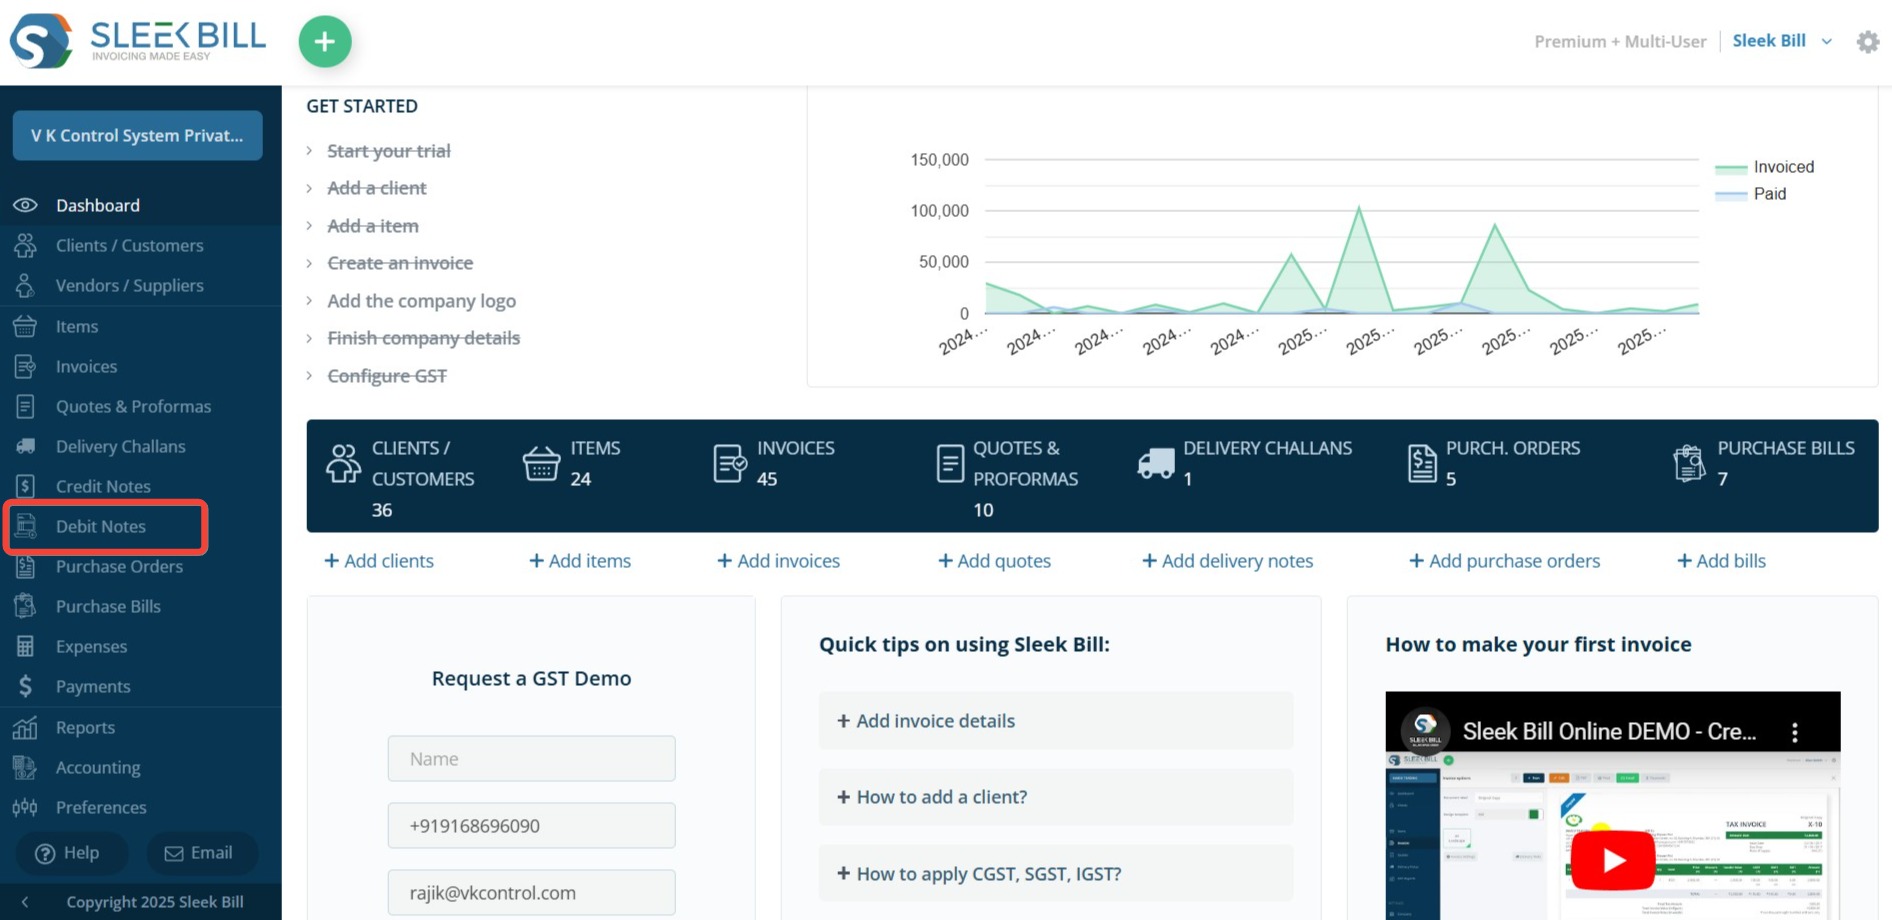Click the Payments dollar icon in sidebar
Screen dimensions: 1892x920
pos(25,686)
